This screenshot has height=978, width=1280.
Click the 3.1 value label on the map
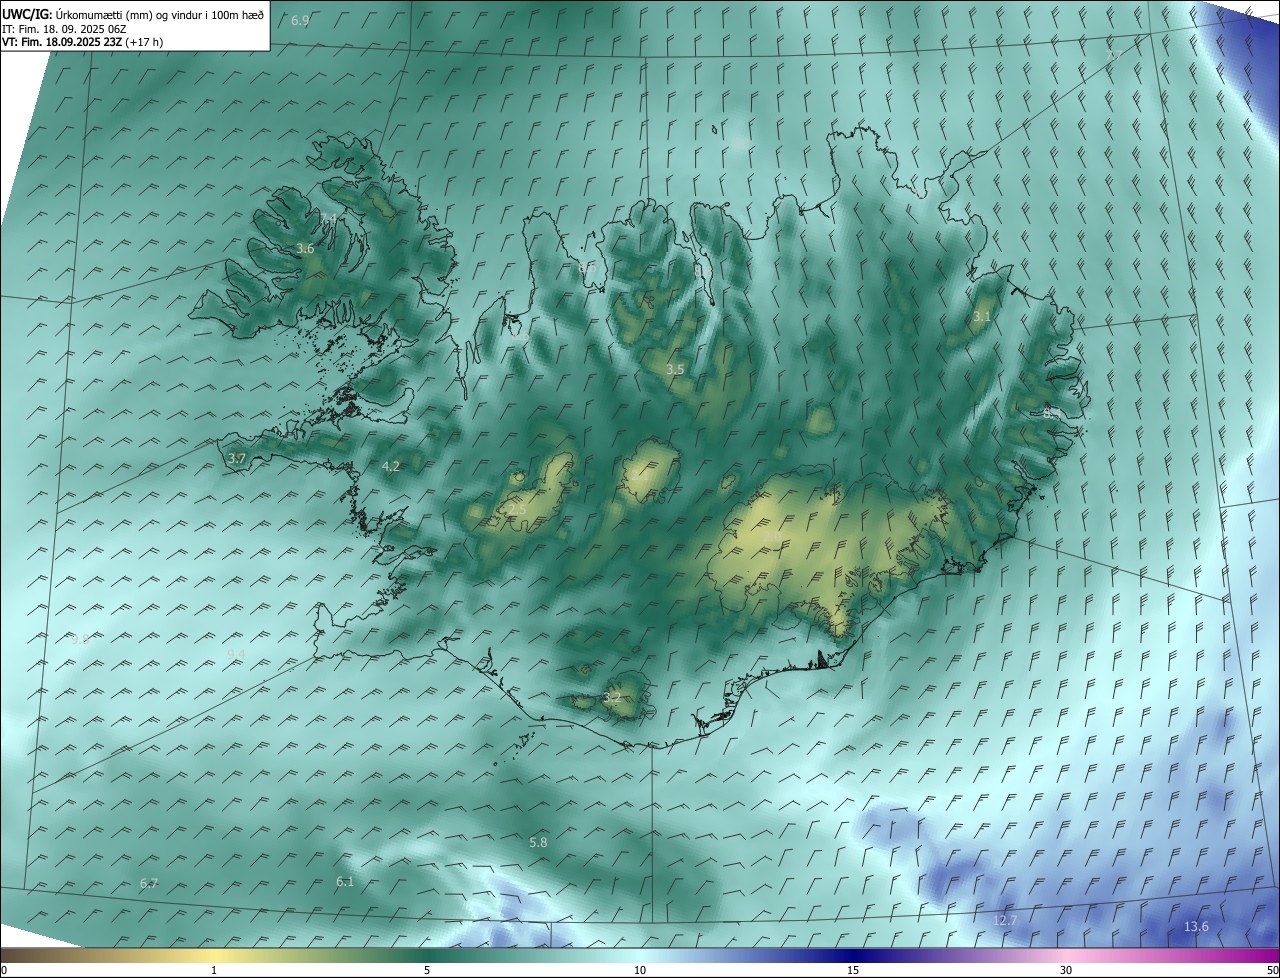(x=982, y=317)
